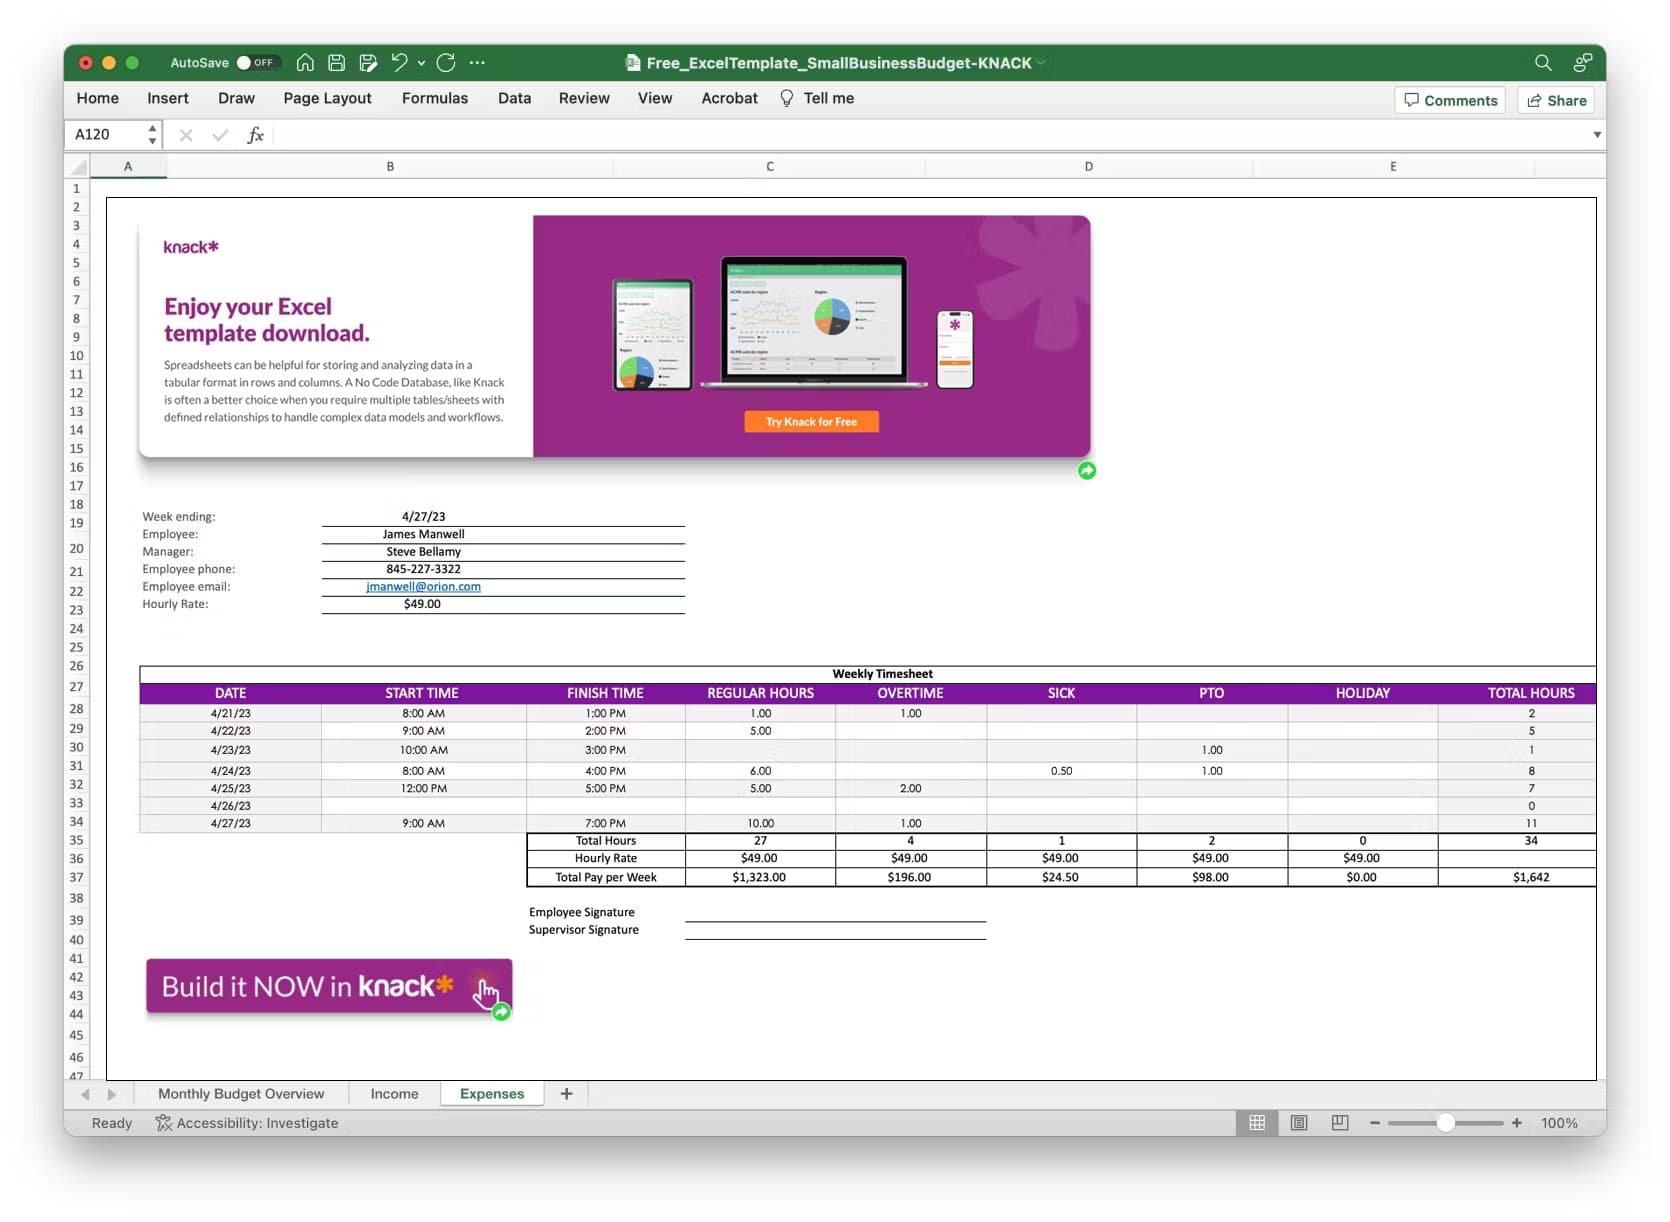This screenshot has height=1222, width=1670.
Task: Switch to Page Break Preview view icon
Action: [x=1340, y=1123]
